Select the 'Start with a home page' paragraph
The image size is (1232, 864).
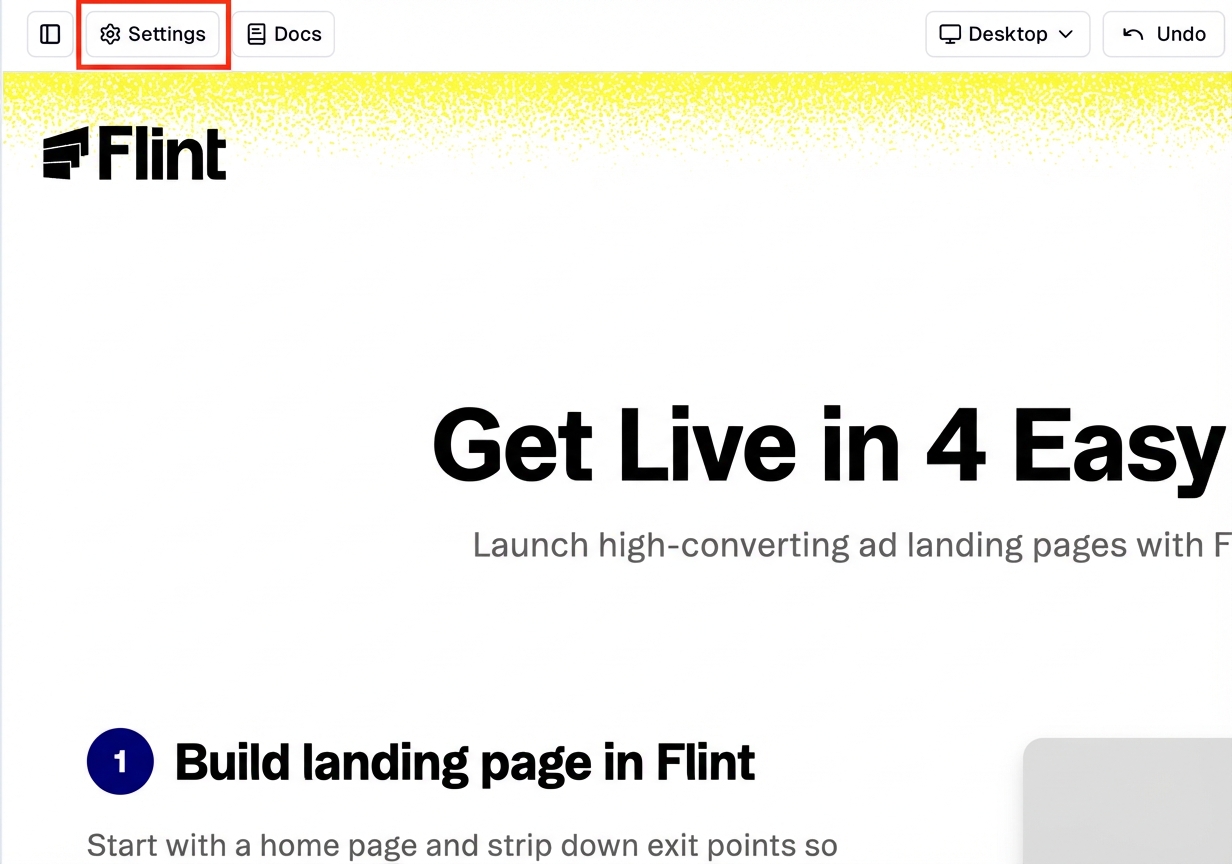[x=462, y=845]
